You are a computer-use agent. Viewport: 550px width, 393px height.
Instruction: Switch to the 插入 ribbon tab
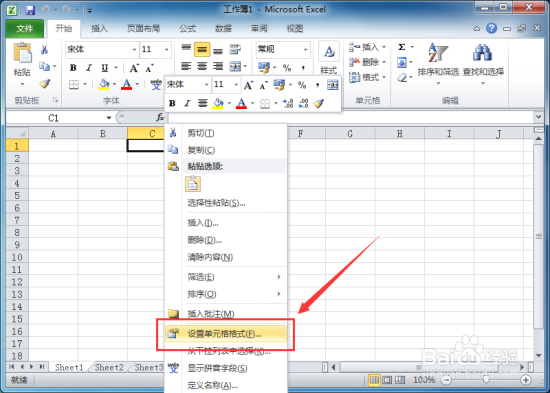tap(99, 28)
